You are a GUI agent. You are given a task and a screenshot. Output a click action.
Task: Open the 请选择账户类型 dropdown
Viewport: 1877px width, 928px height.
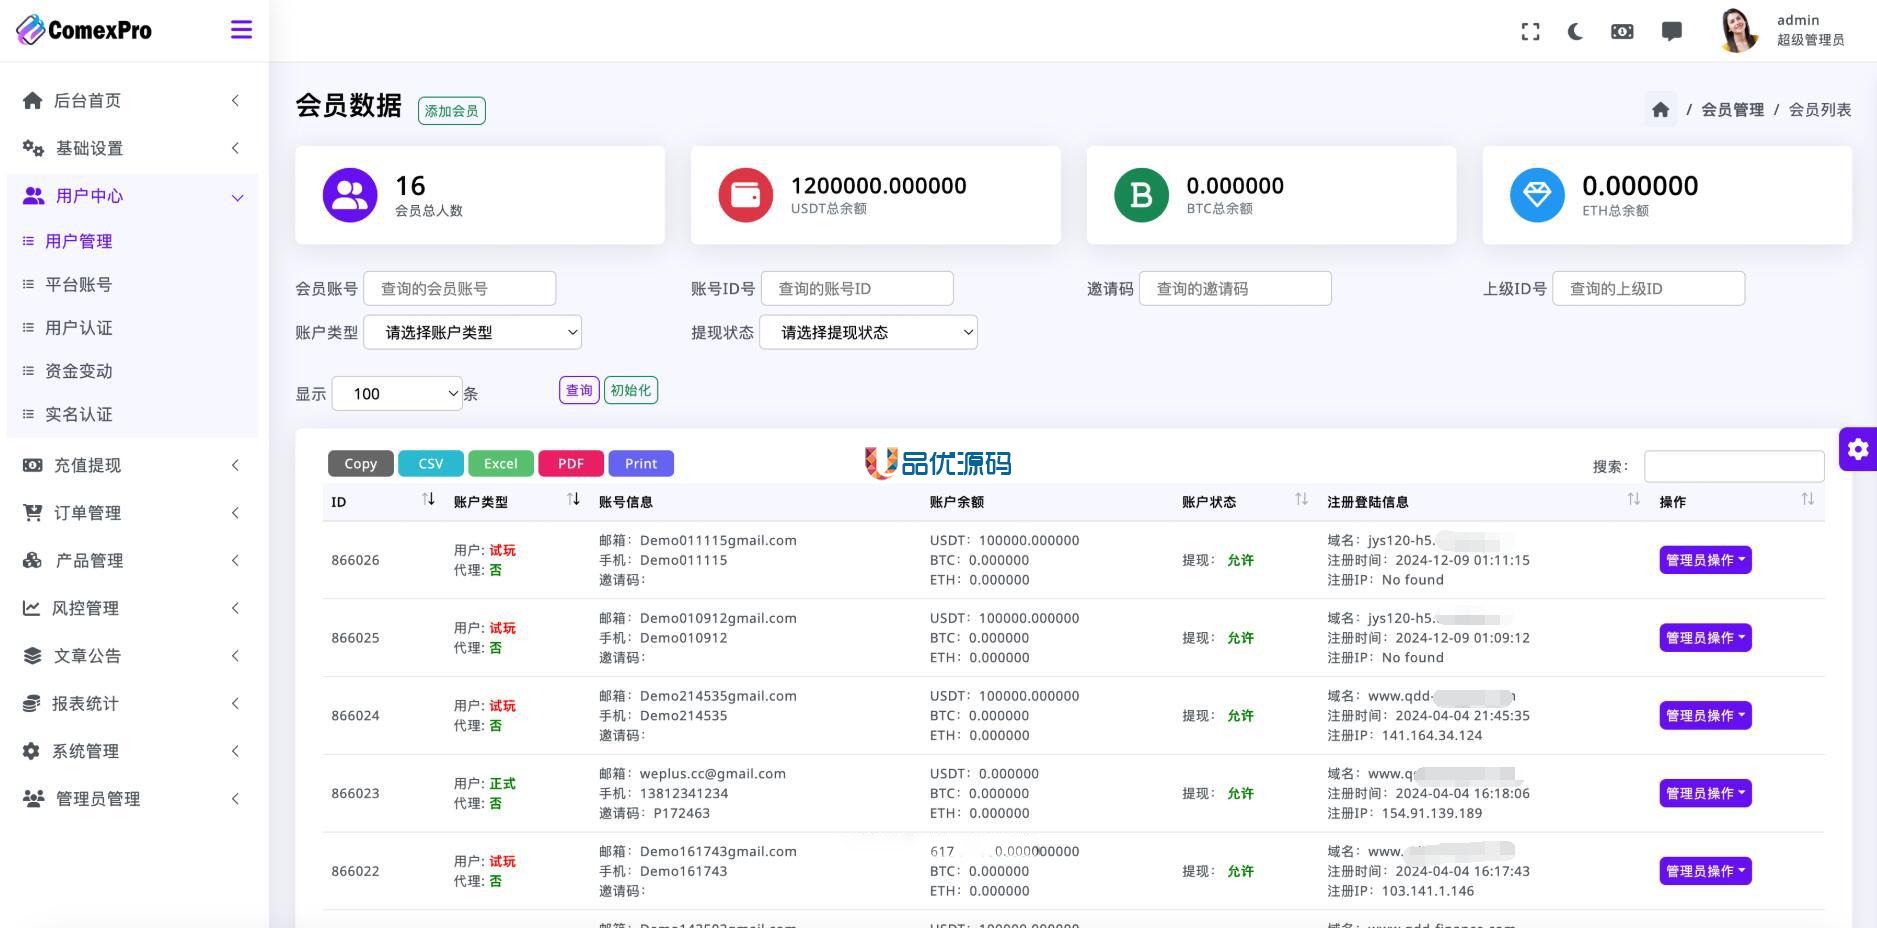[473, 333]
